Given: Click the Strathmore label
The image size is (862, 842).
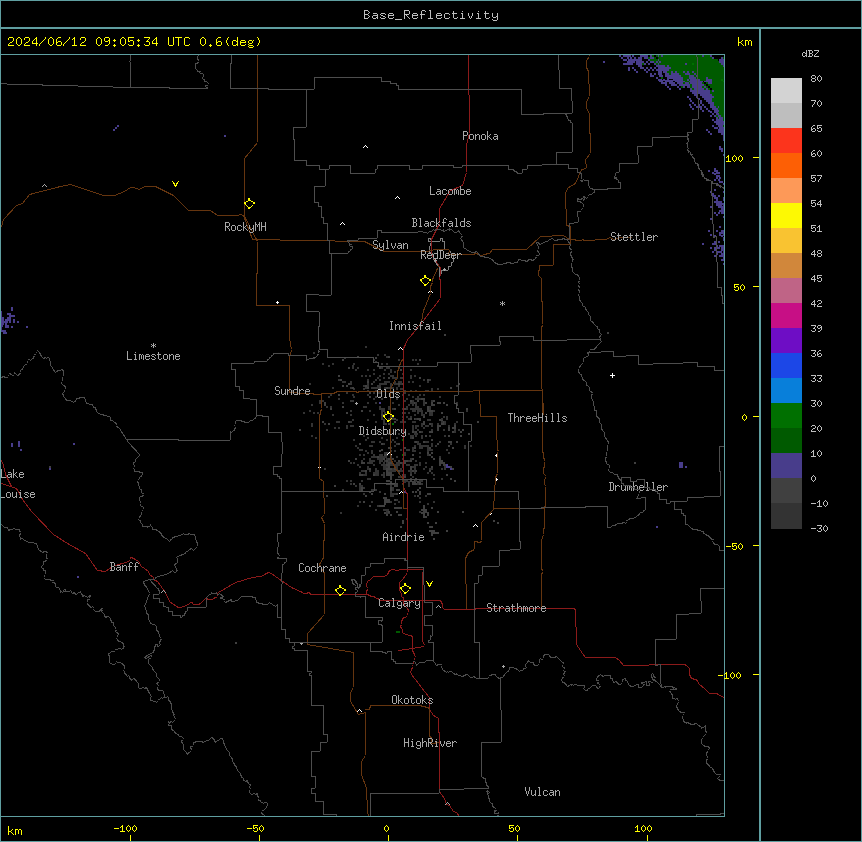Looking at the screenshot, I should [x=516, y=608].
